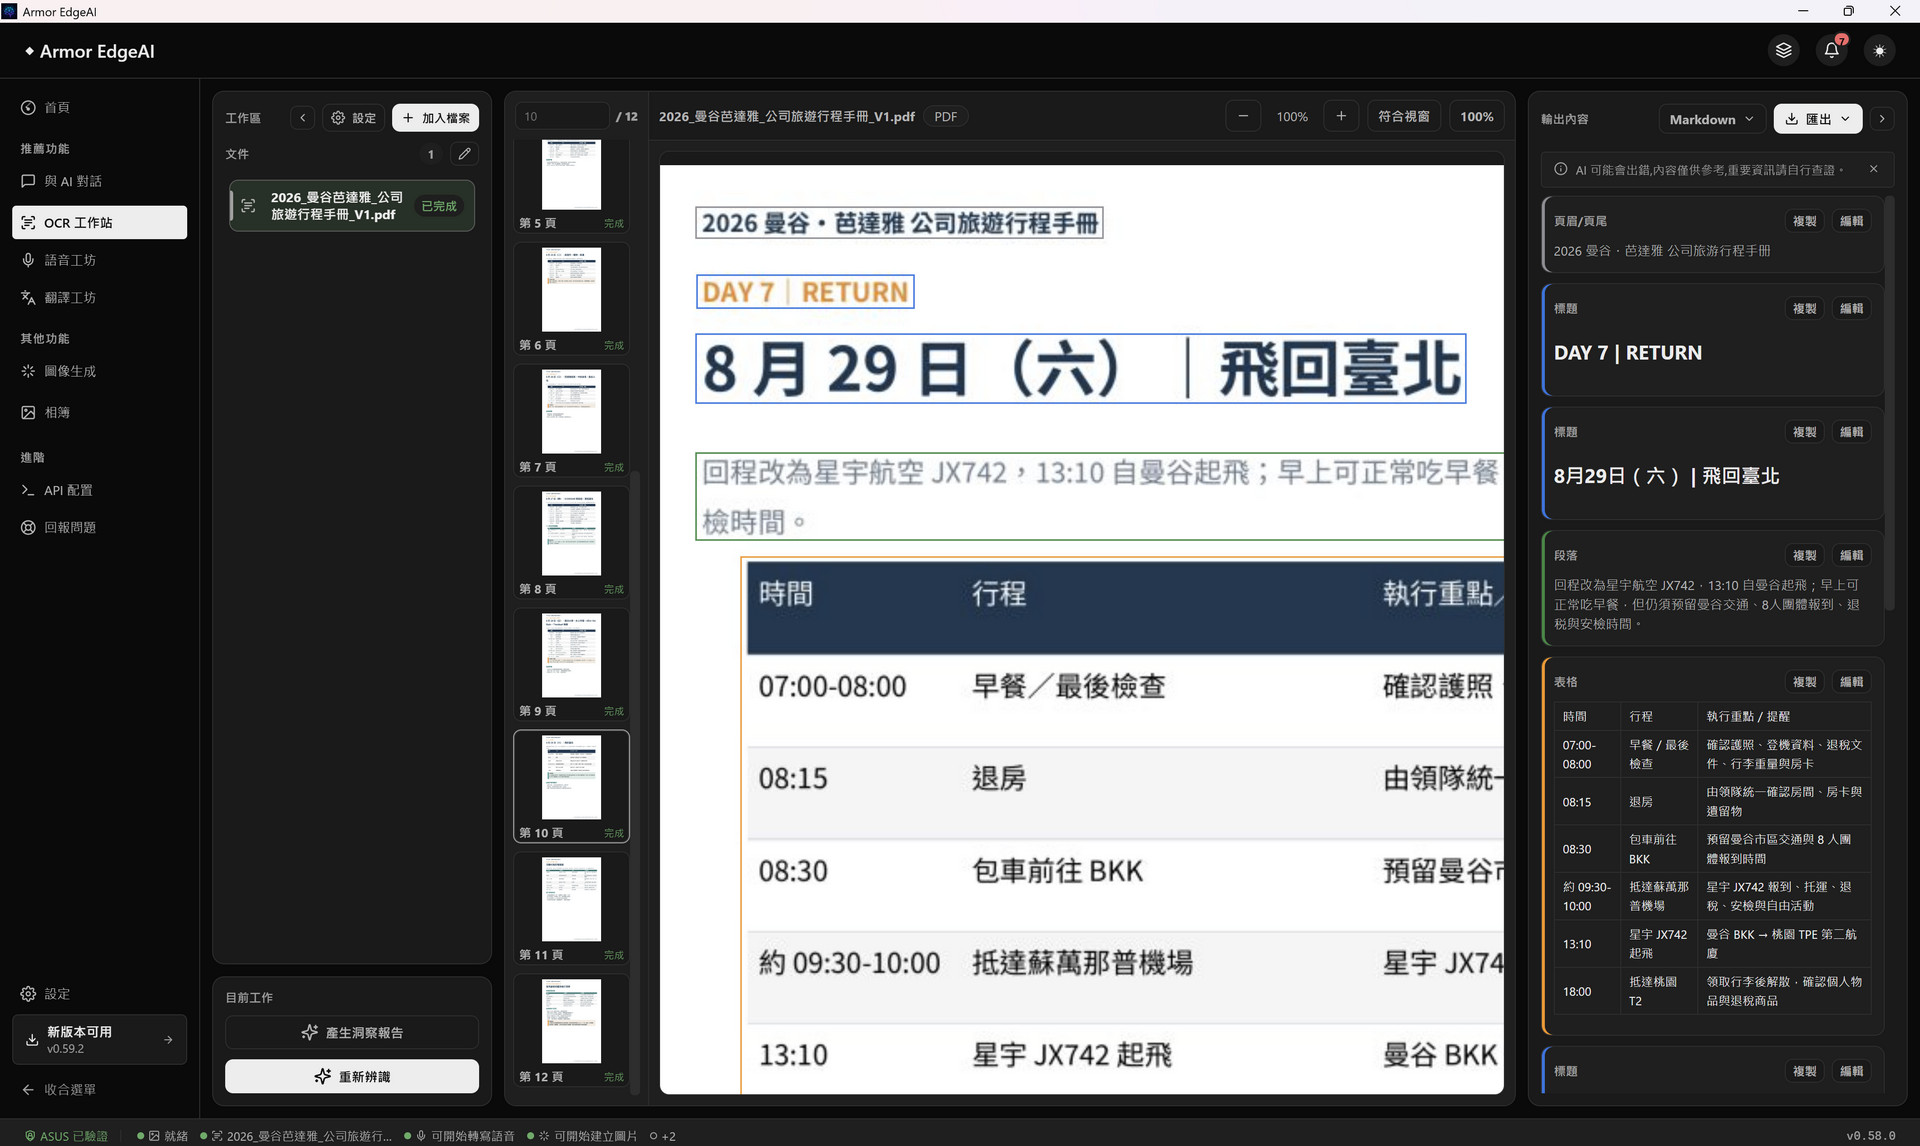Click 產生洞察報告 button

(352, 1033)
